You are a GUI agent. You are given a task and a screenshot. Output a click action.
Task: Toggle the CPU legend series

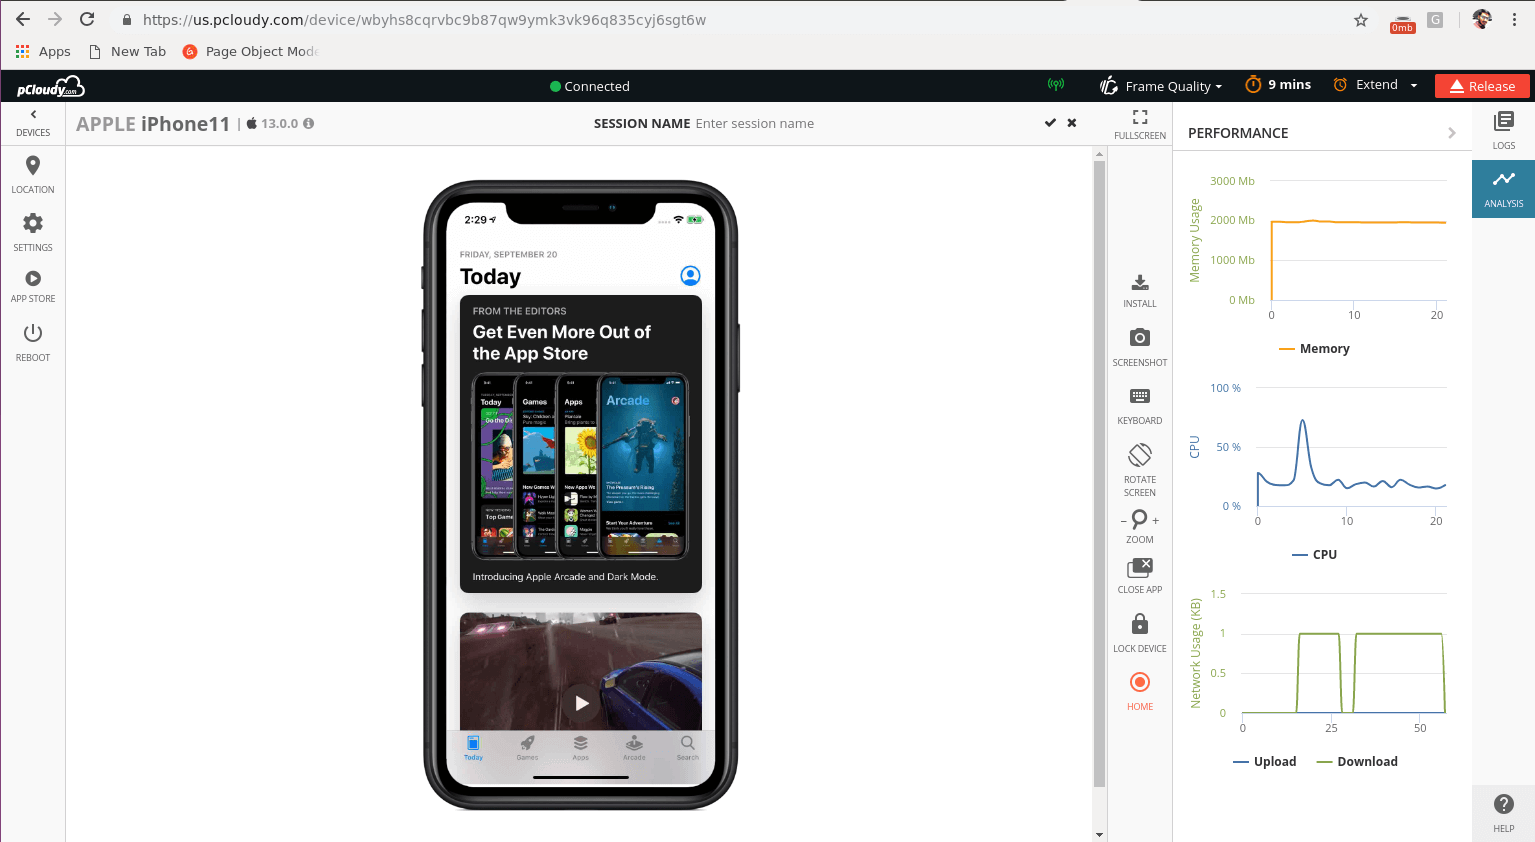pos(1314,554)
